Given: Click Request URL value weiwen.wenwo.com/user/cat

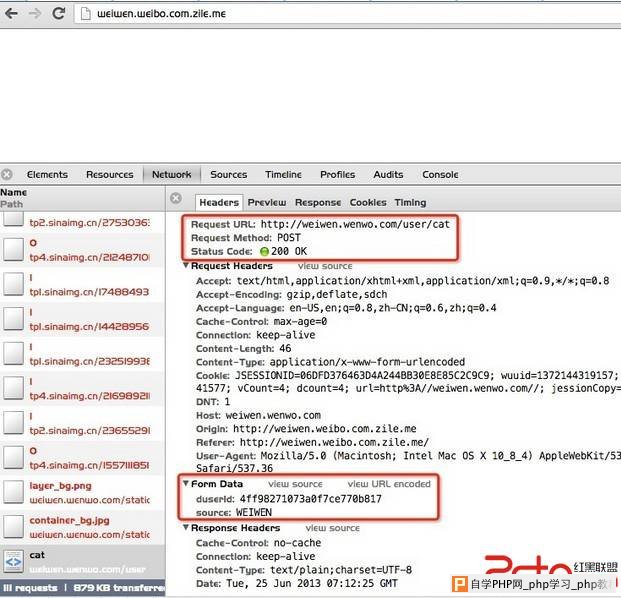Looking at the screenshot, I should (x=355, y=225).
